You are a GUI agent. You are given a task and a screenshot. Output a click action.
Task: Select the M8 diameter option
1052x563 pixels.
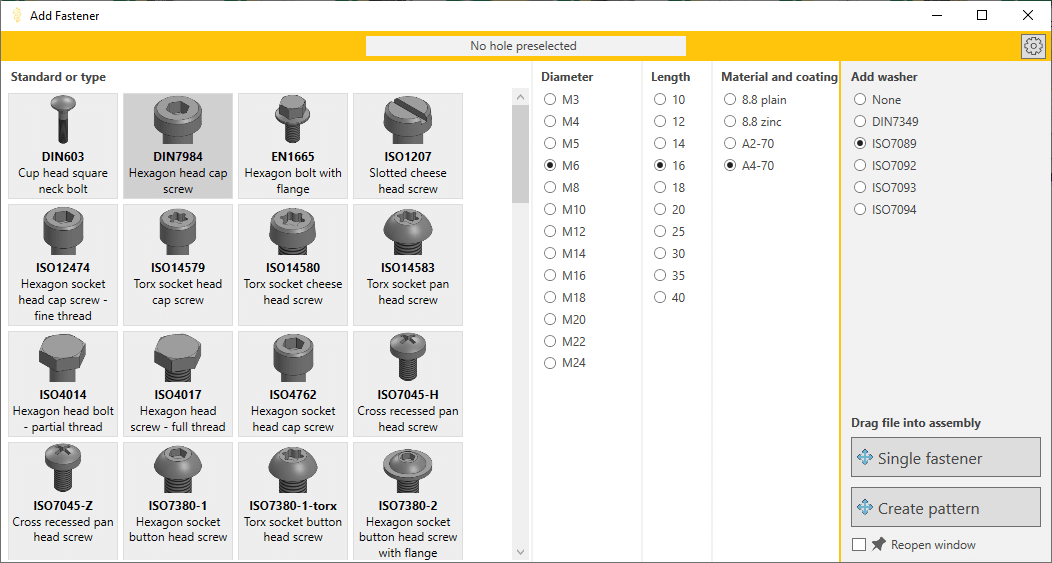pyautogui.click(x=550, y=188)
